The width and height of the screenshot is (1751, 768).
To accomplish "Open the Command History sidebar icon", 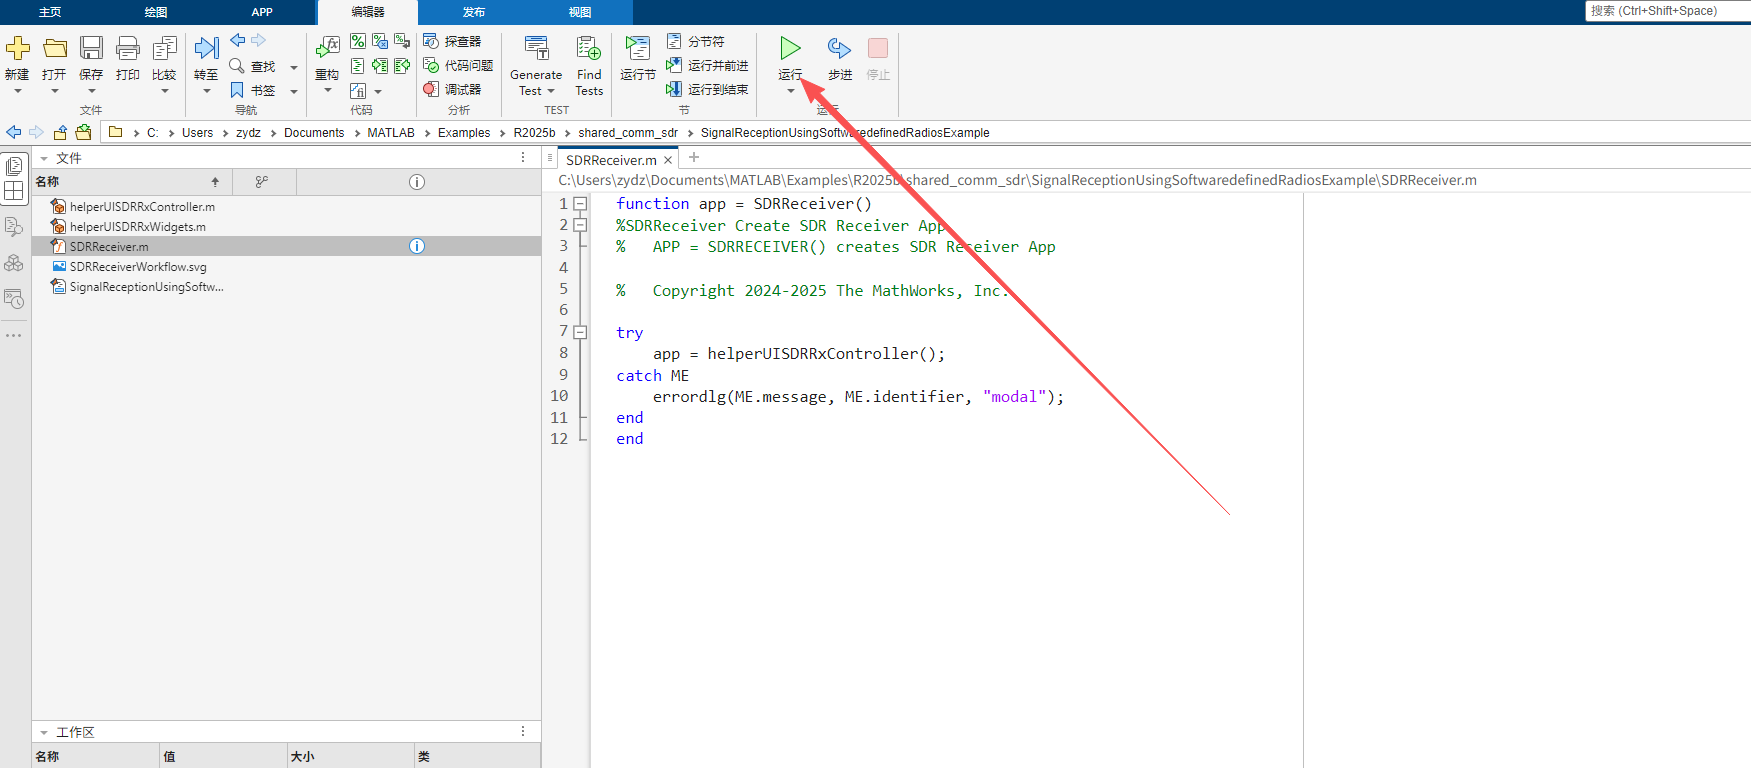I will point(14,299).
